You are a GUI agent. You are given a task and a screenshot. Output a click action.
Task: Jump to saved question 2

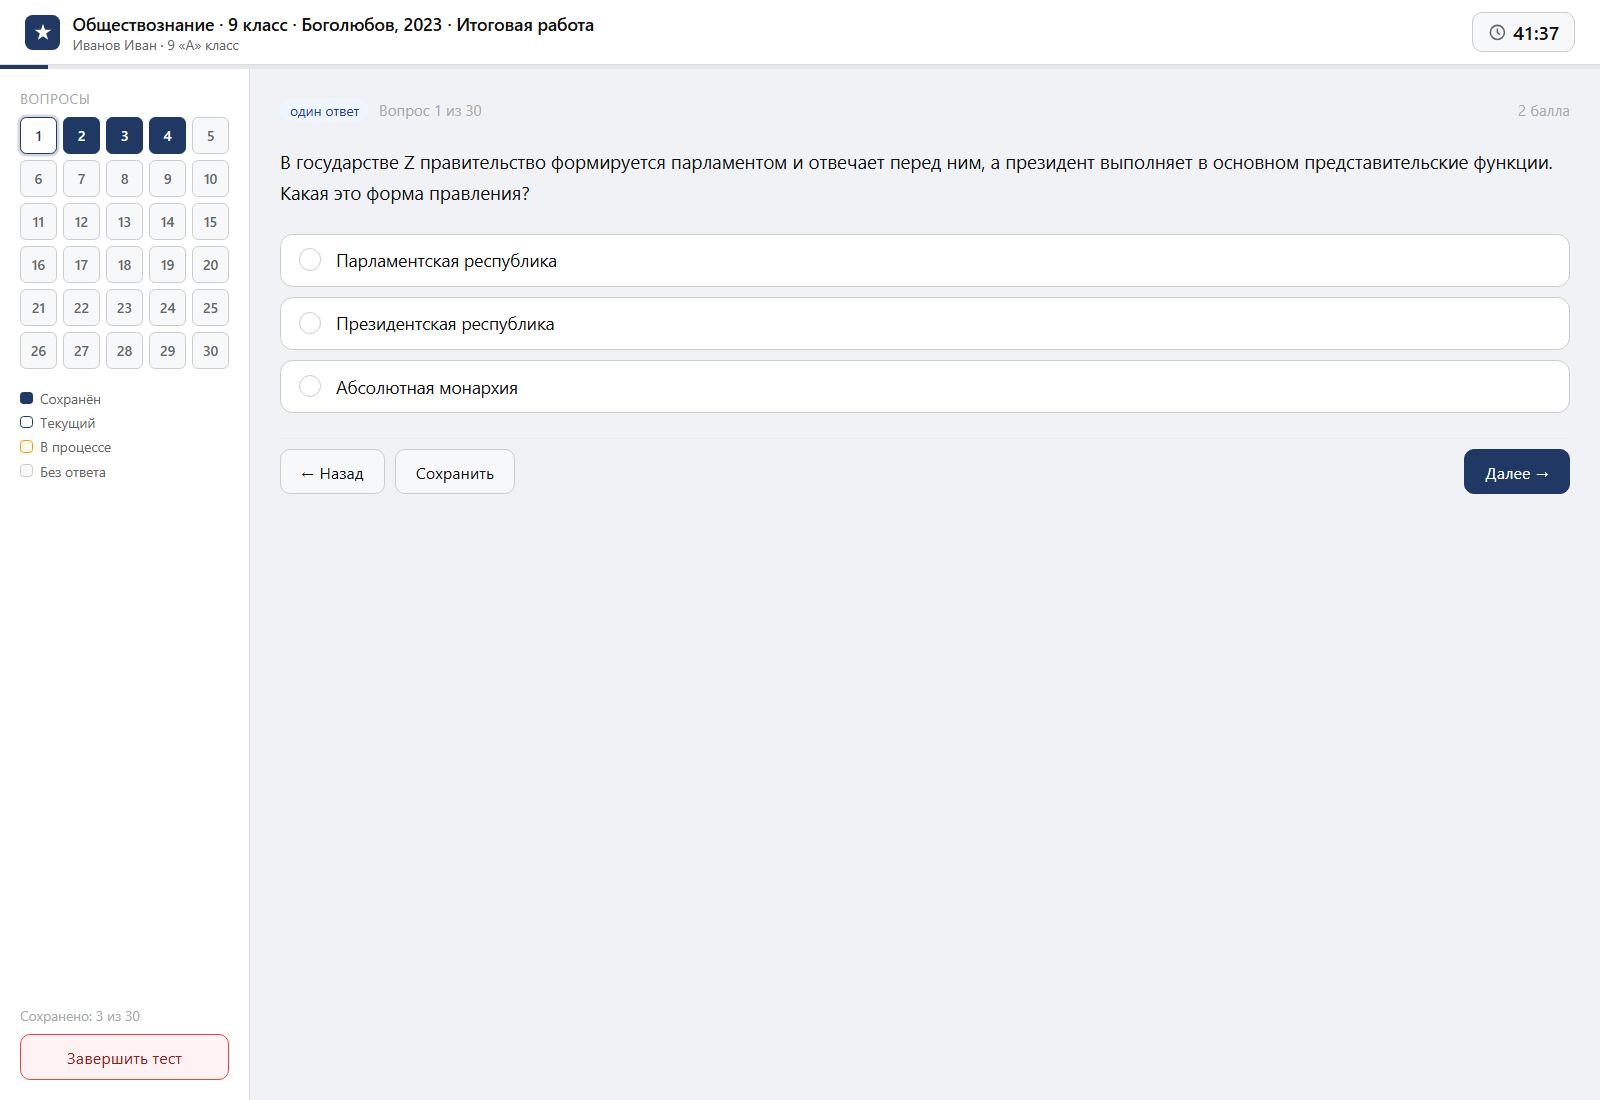[x=81, y=136]
